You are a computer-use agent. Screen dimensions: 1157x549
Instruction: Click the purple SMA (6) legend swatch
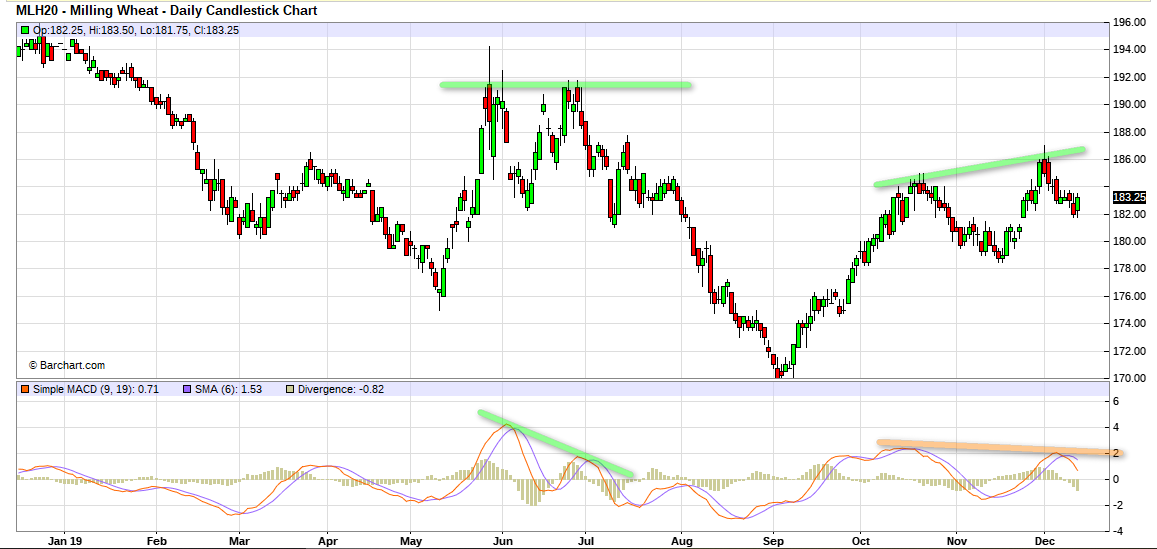pyautogui.click(x=187, y=389)
